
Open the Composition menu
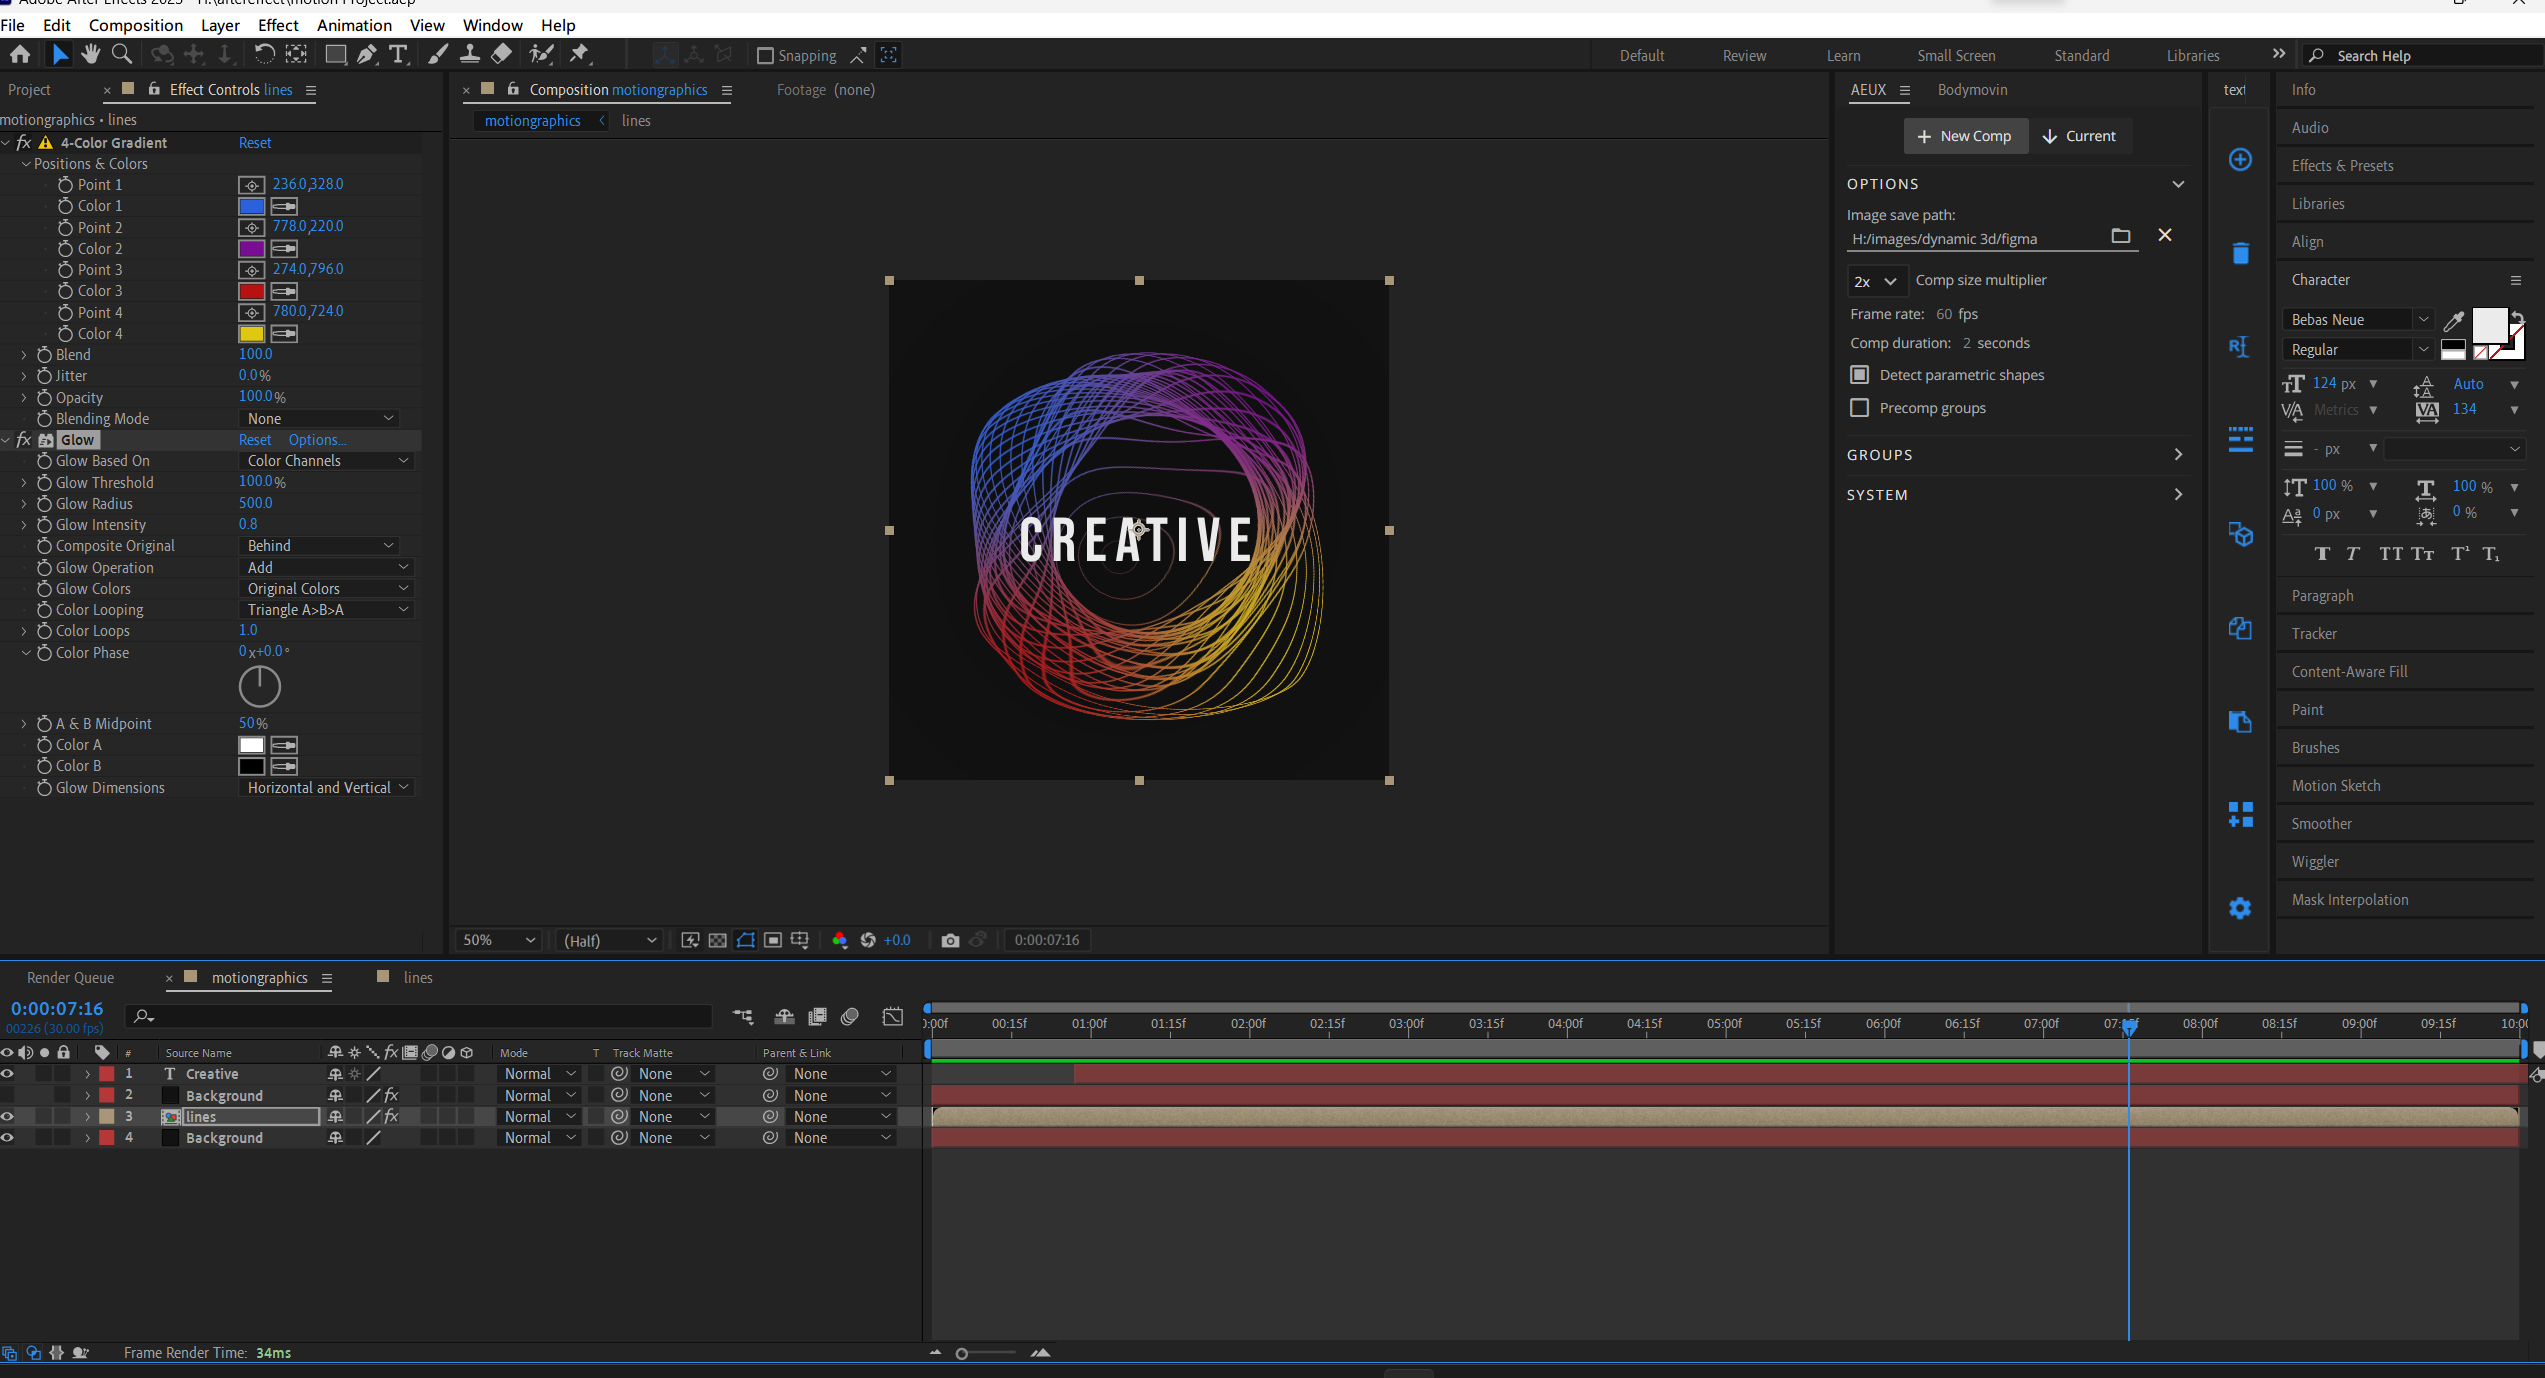tap(136, 25)
